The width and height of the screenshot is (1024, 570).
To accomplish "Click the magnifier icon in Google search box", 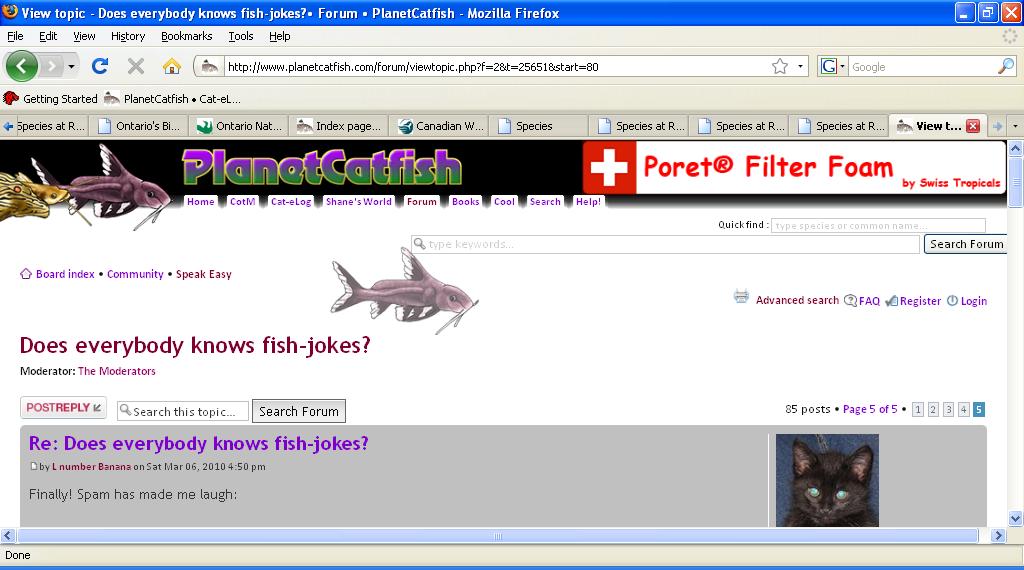I will [x=1006, y=66].
